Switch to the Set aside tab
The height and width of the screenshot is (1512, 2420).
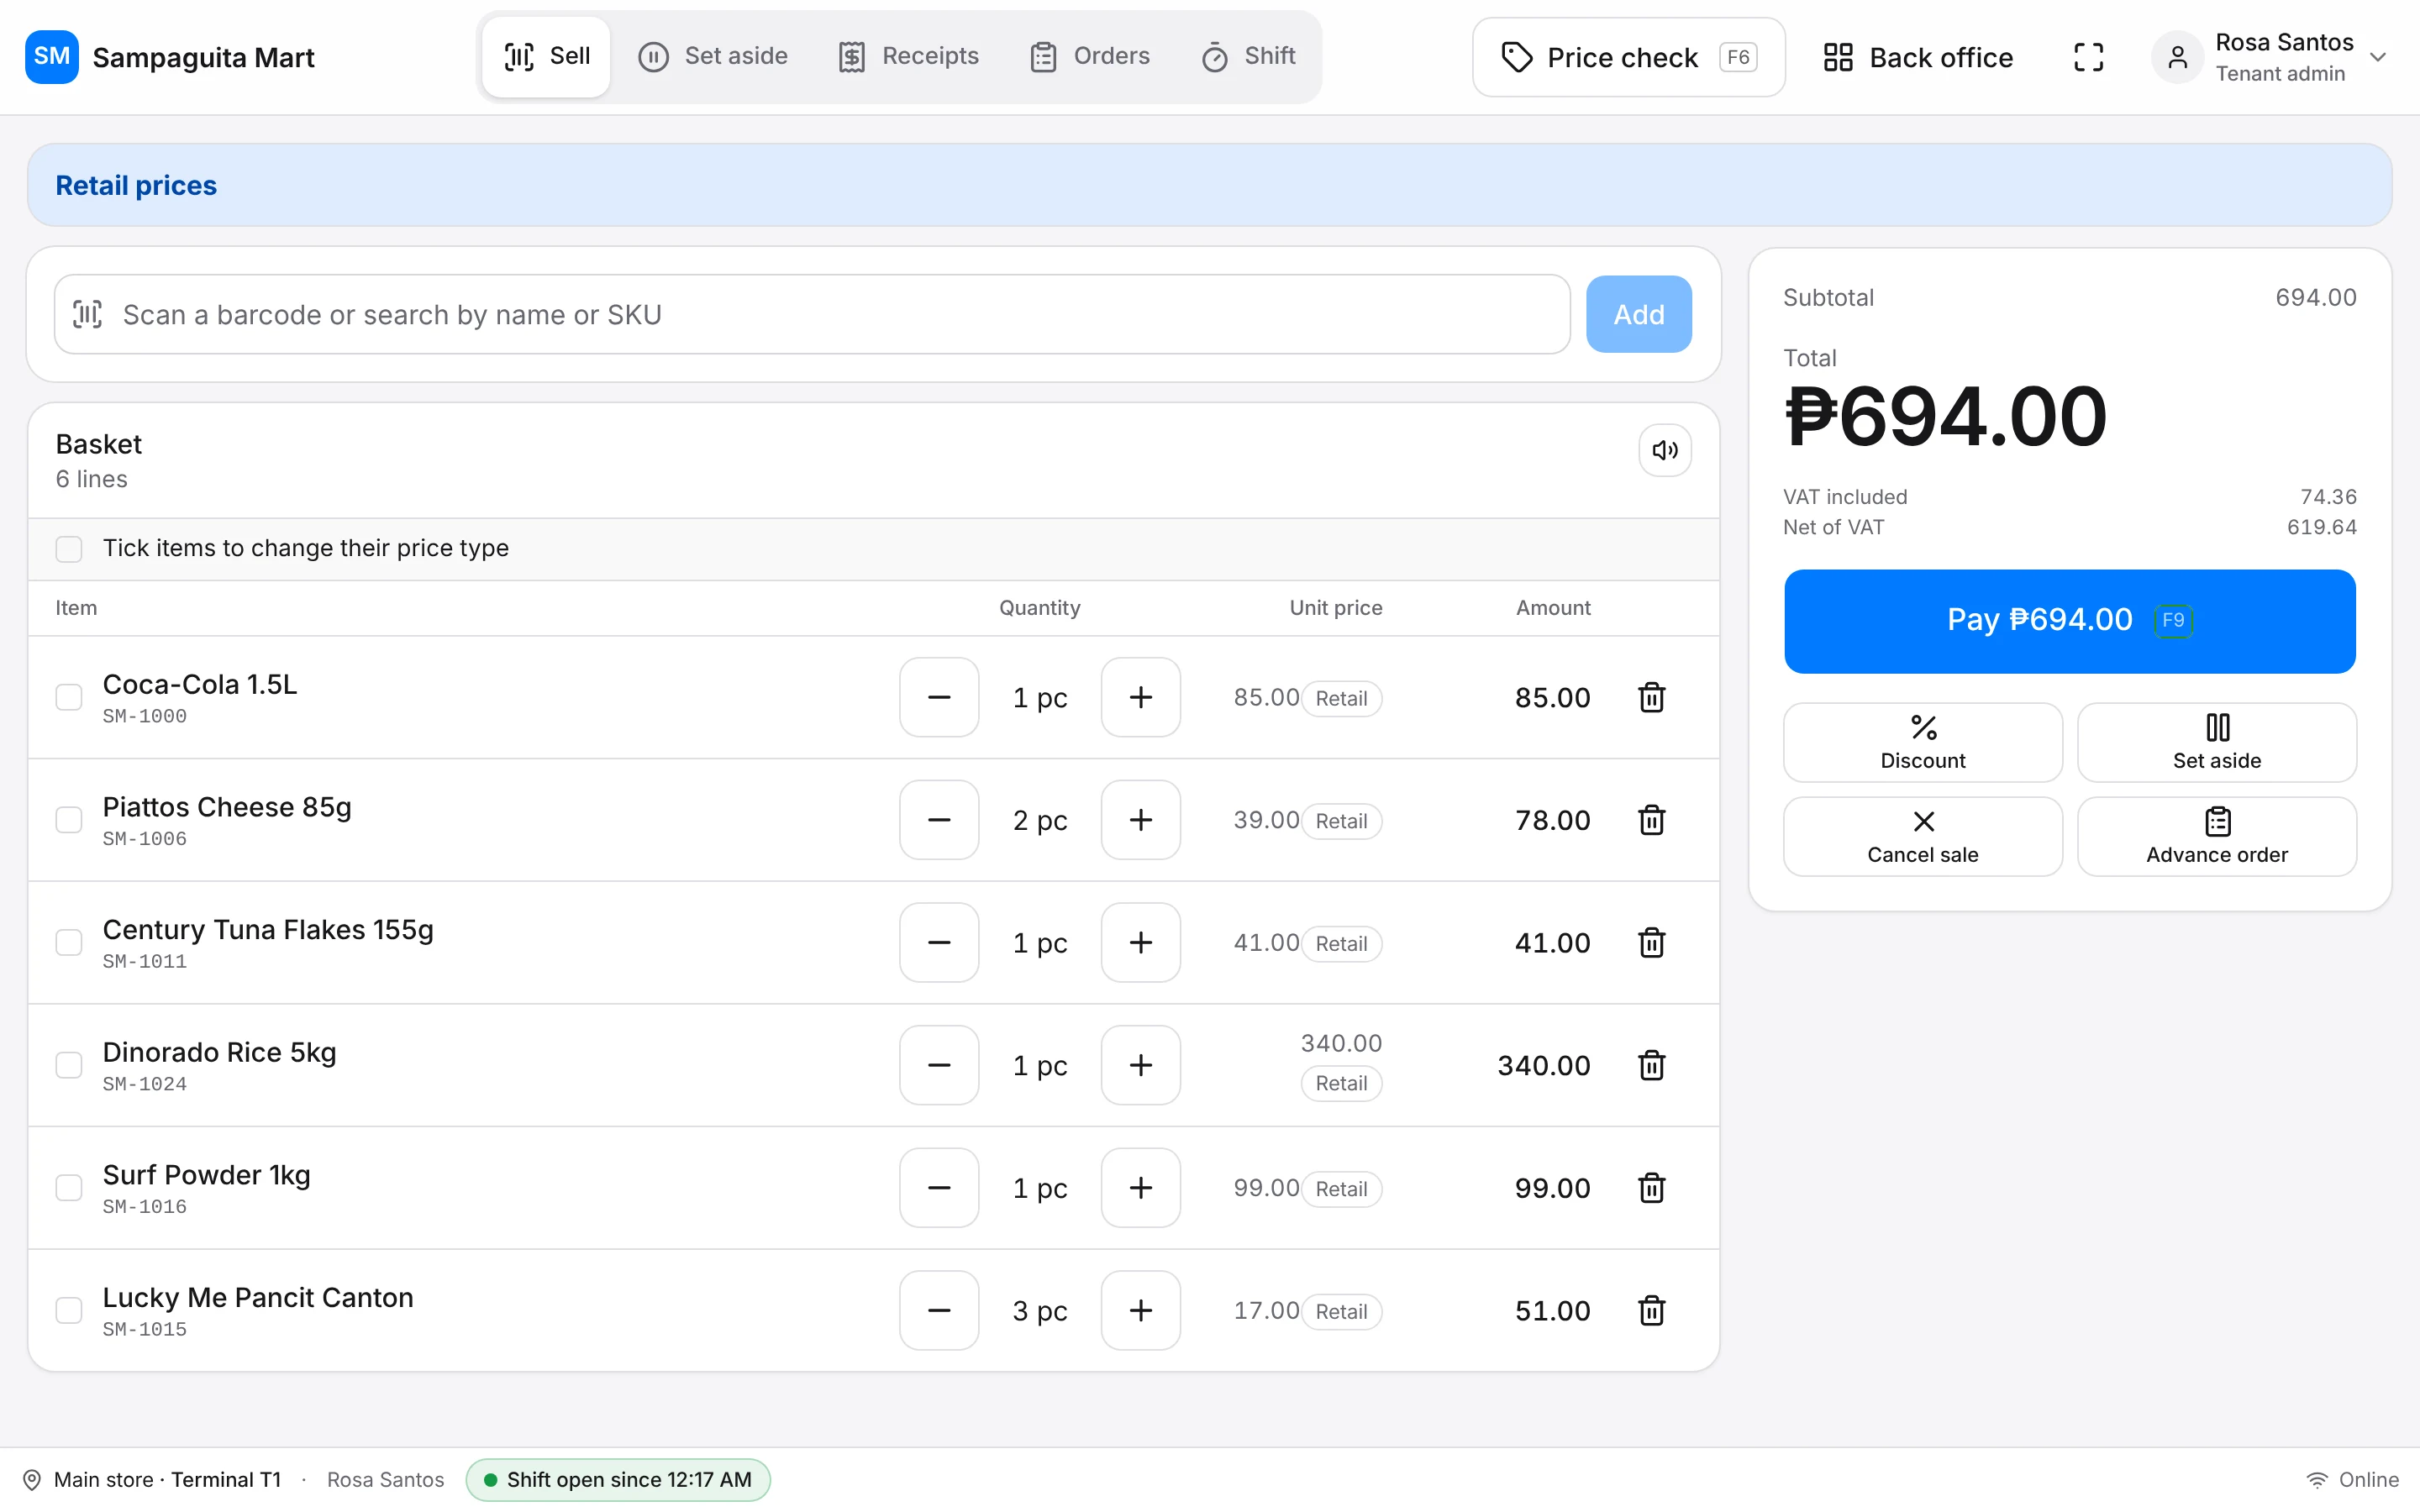(x=713, y=57)
